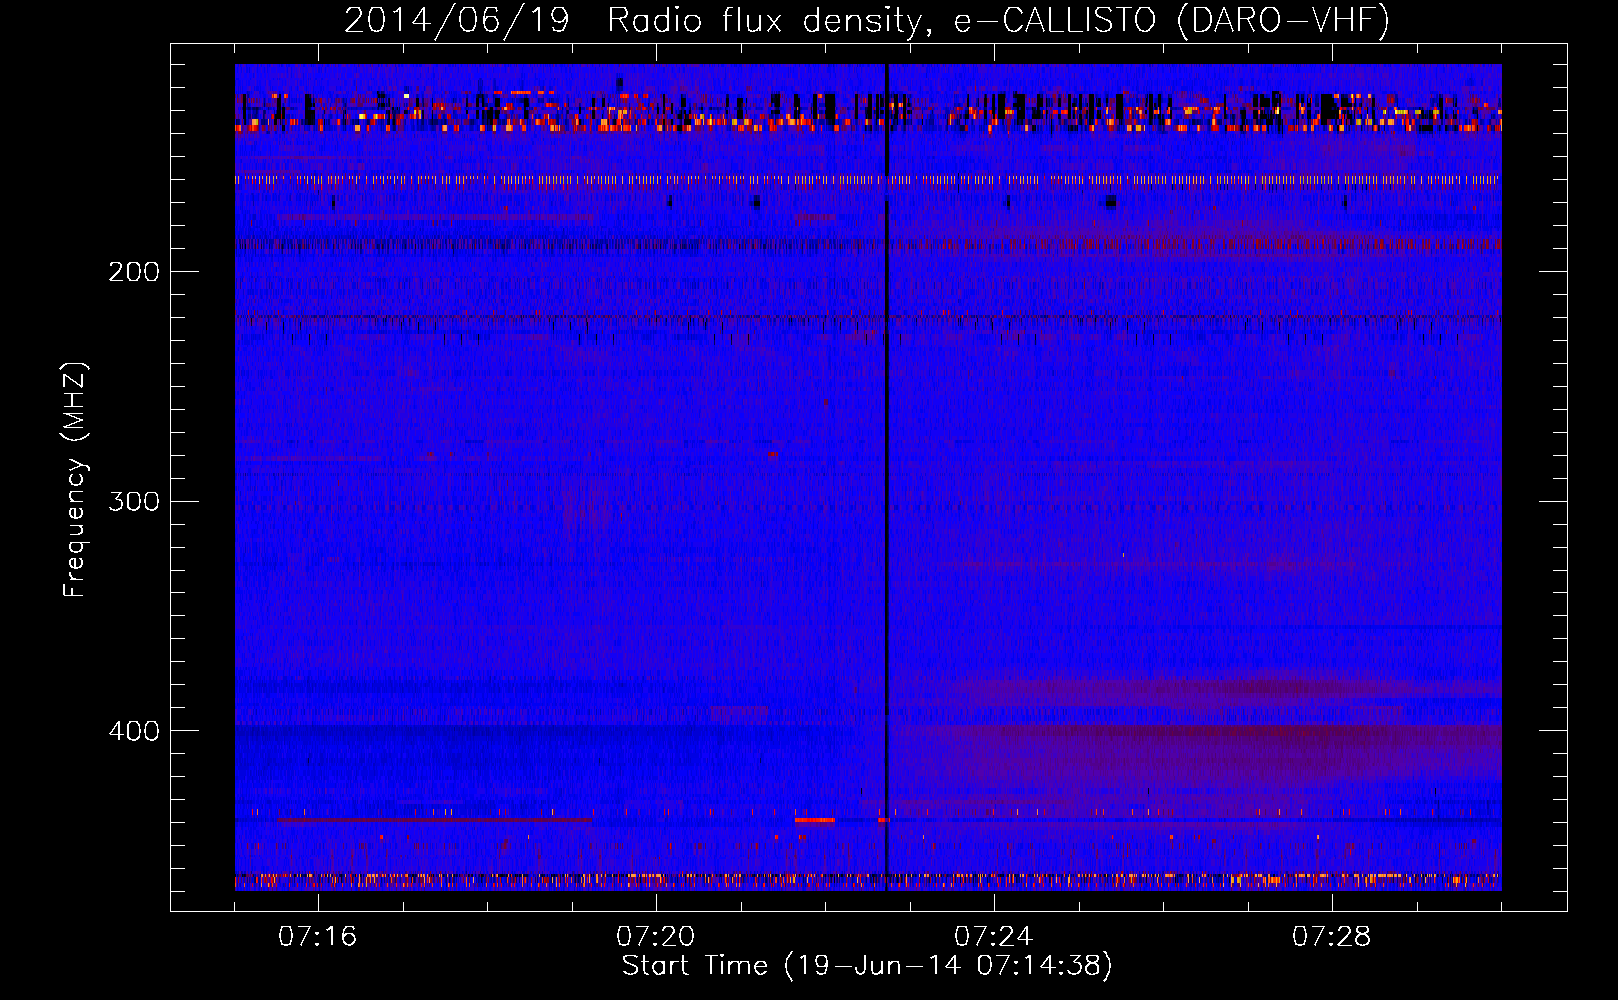The image size is (1618, 1000).
Task: Click the '07:16' time tick label
Action: click(317, 937)
